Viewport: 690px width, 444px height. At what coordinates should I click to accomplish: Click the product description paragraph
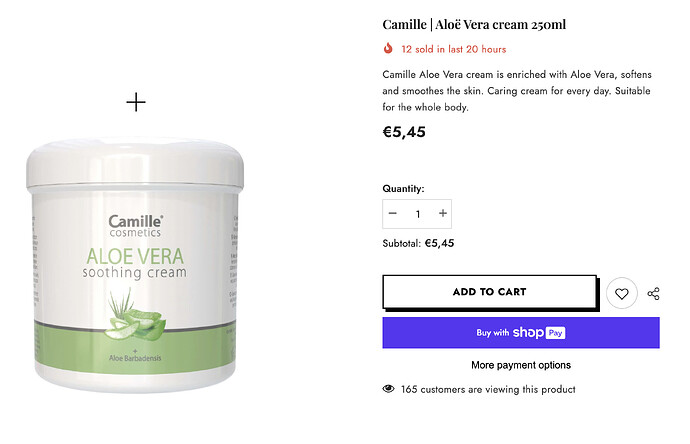(x=517, y=91)
